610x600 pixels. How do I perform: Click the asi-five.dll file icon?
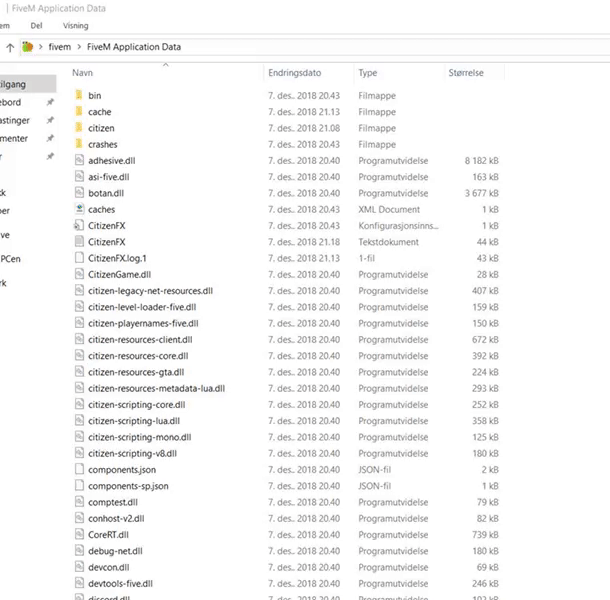(79, 176)
